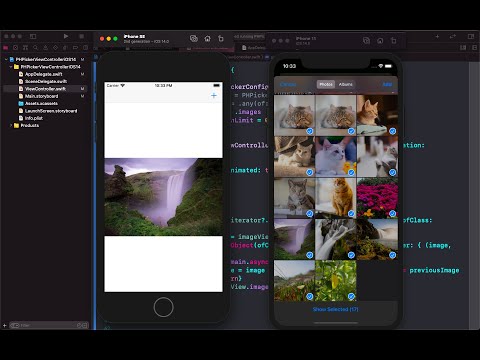The height and width of the screenshot is (360, 480).
Task: Add a new editor pane on the right
Action: pyautogui.click(x=475, y=48)
